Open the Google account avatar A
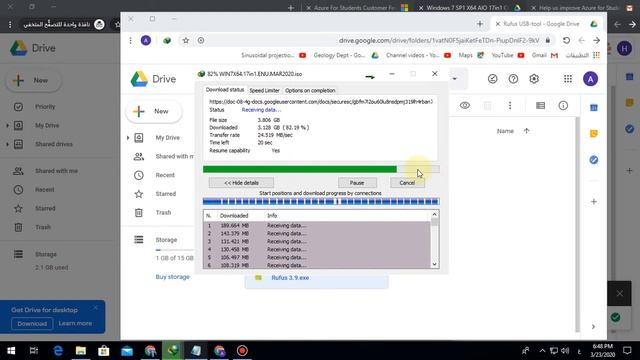 click(590, 79)
